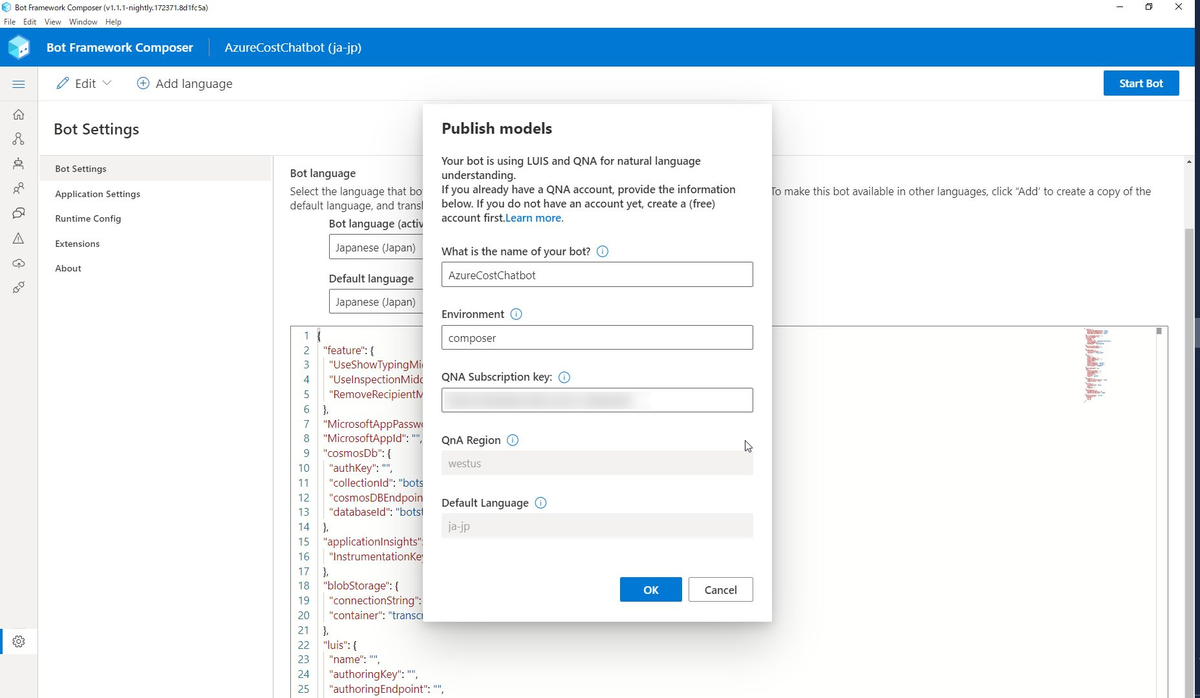Select Application Settings in the settings list
The height and width of the screenshot is (698, 1200).
click(98, 194)
